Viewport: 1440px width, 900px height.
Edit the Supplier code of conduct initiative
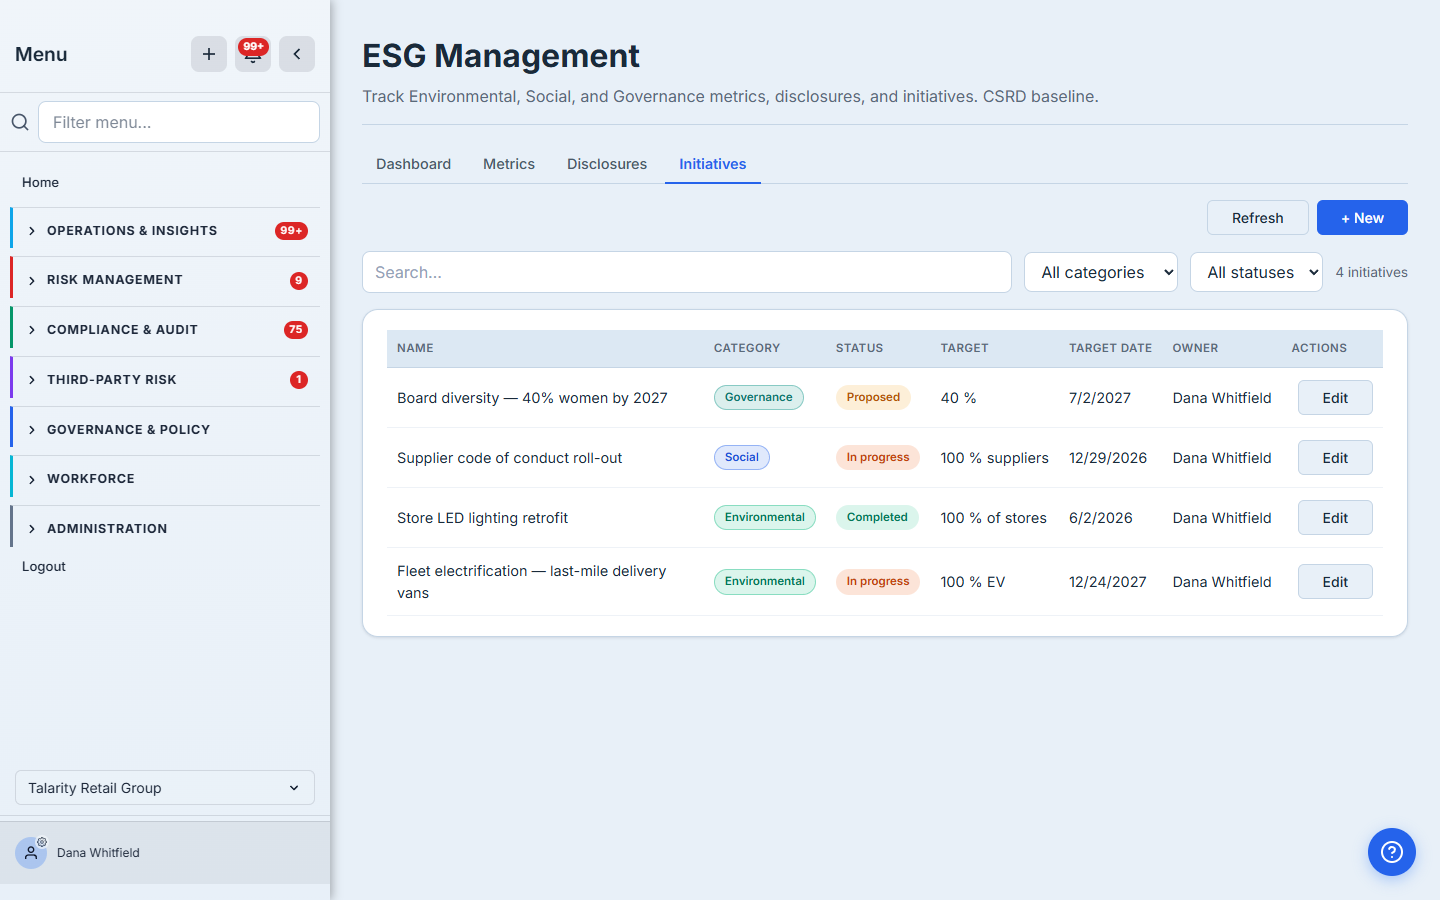pos(1335,458)
